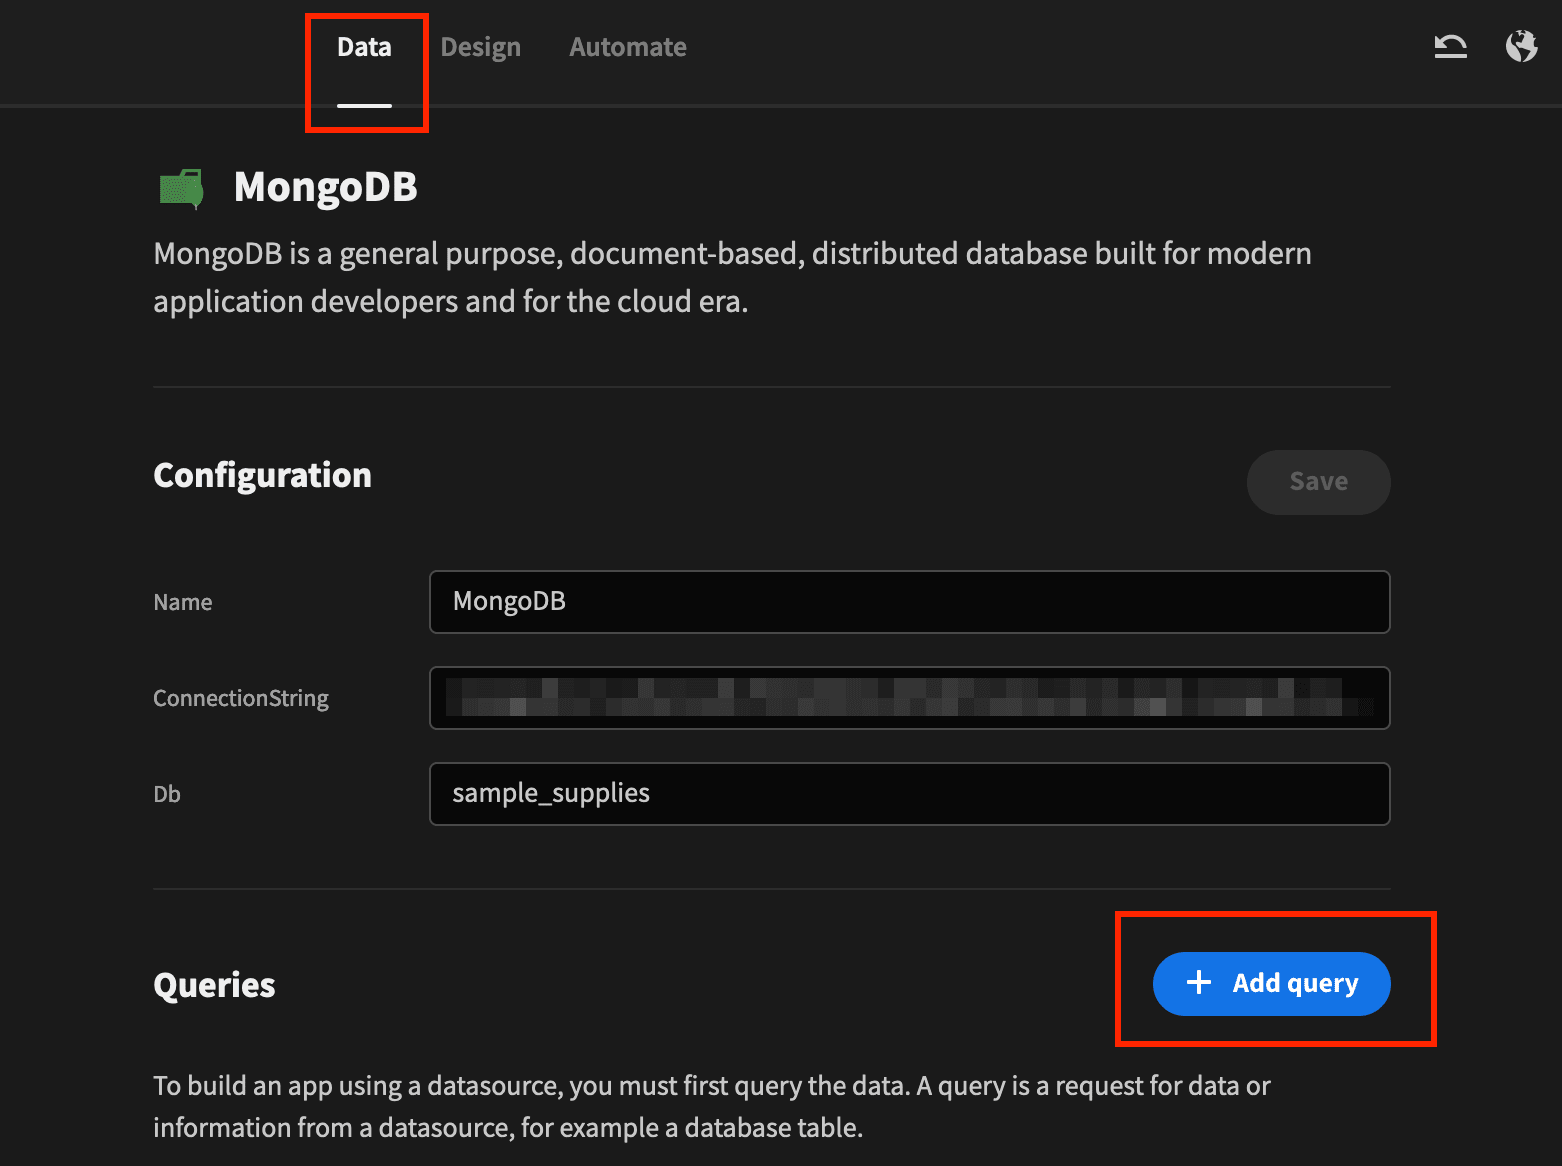The height and width of the screenshot is (1166, 1562).
Task: Select the Db field with sample_supplies
Action: pyautogui.click(x=909, y=794)
